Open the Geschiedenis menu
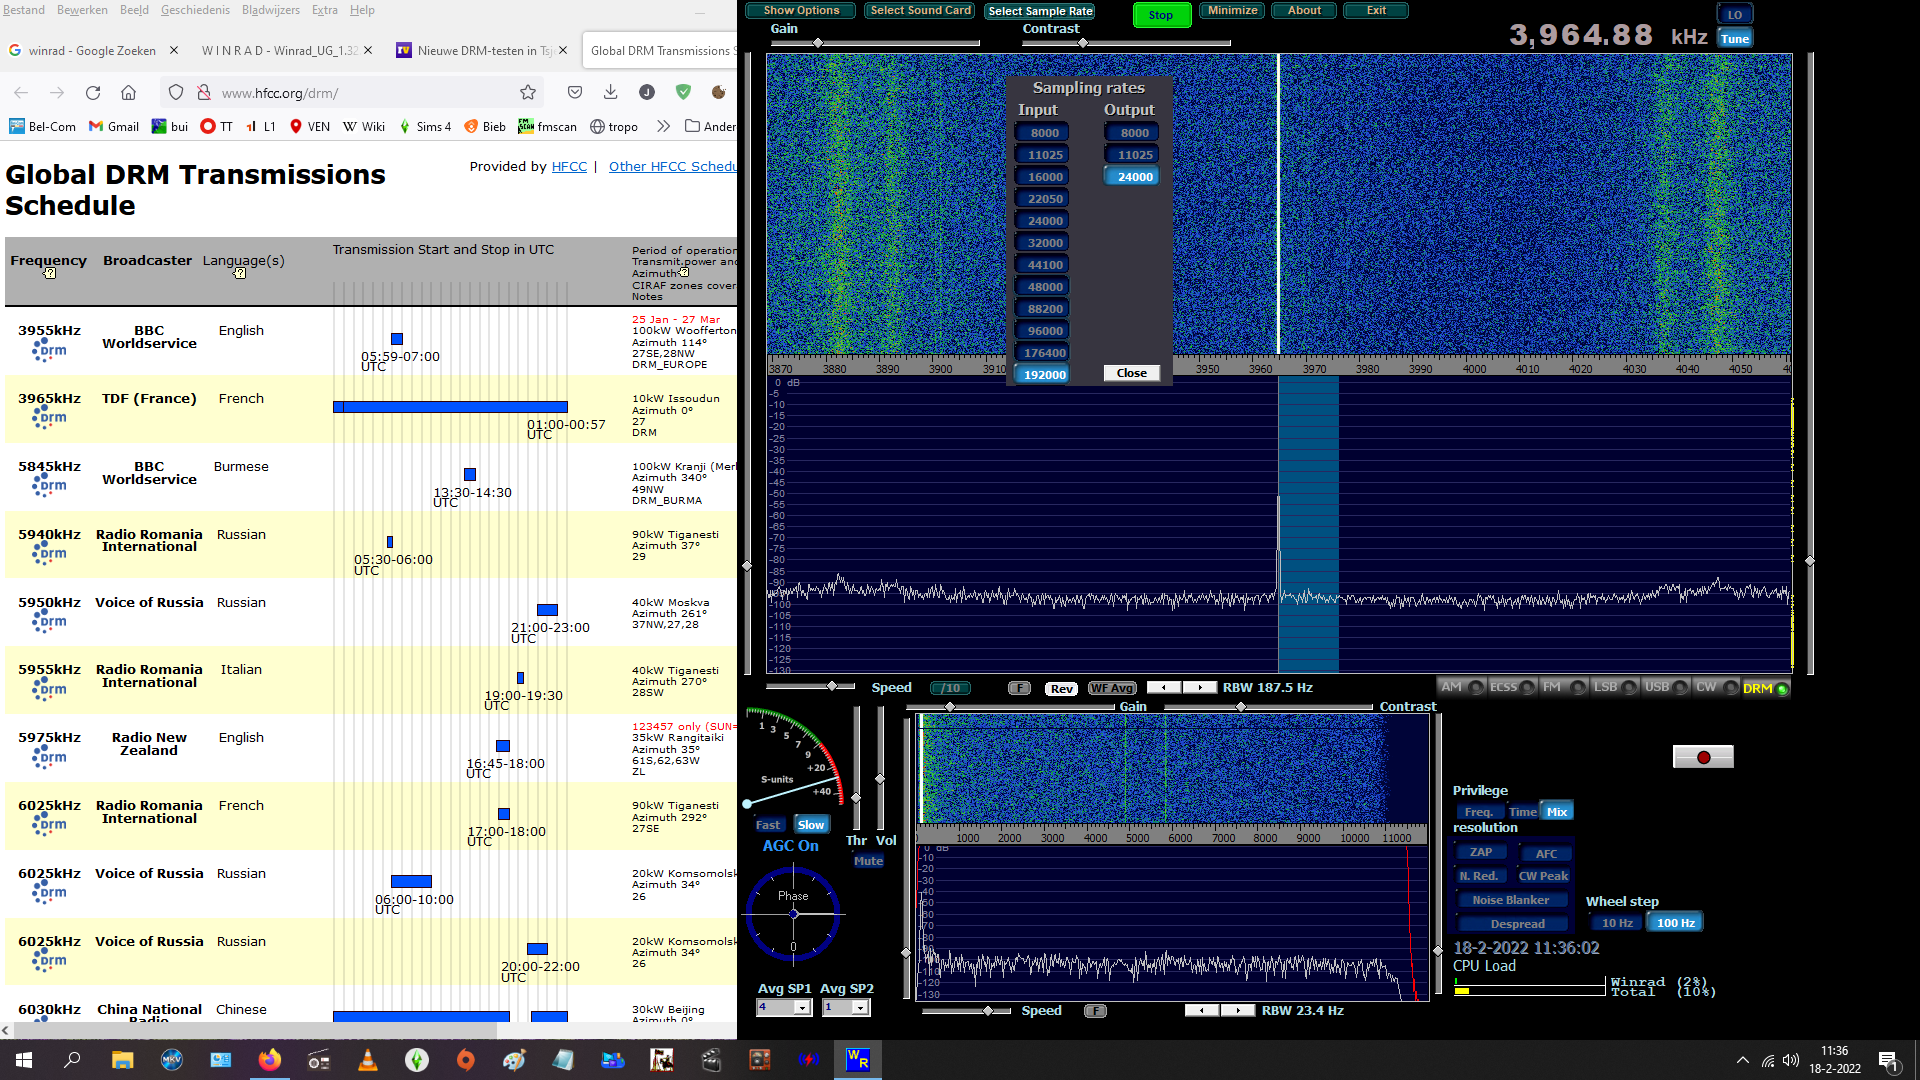This screenshot has height=1080, width=1920. 195,10
